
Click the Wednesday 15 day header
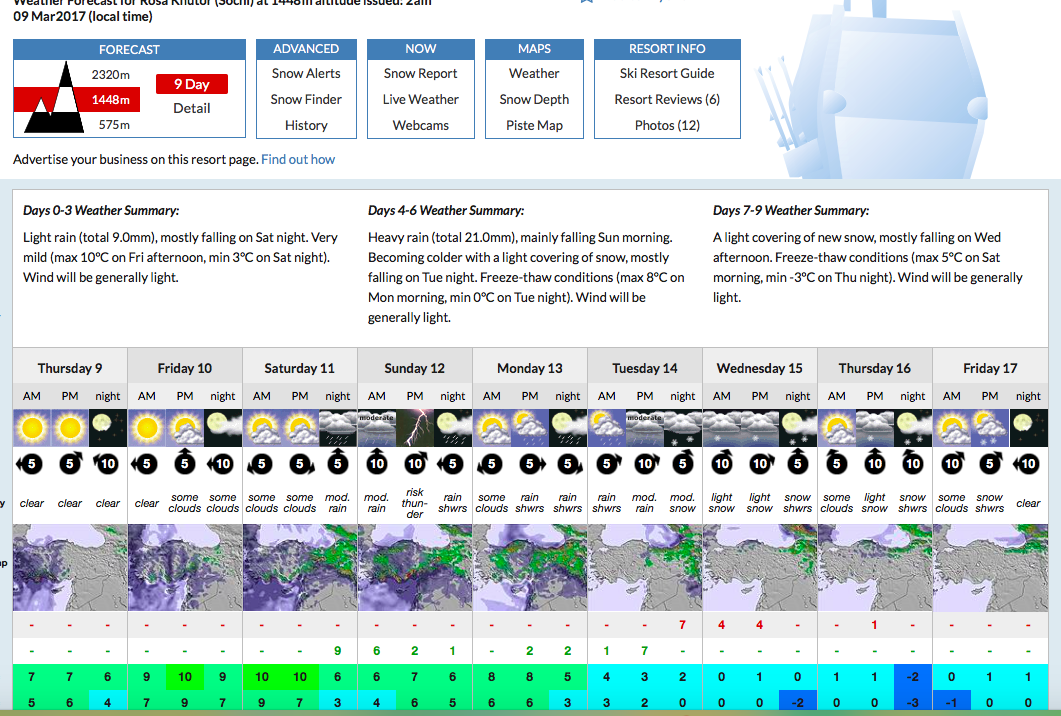pyautogui.click(x=760, y=368)
